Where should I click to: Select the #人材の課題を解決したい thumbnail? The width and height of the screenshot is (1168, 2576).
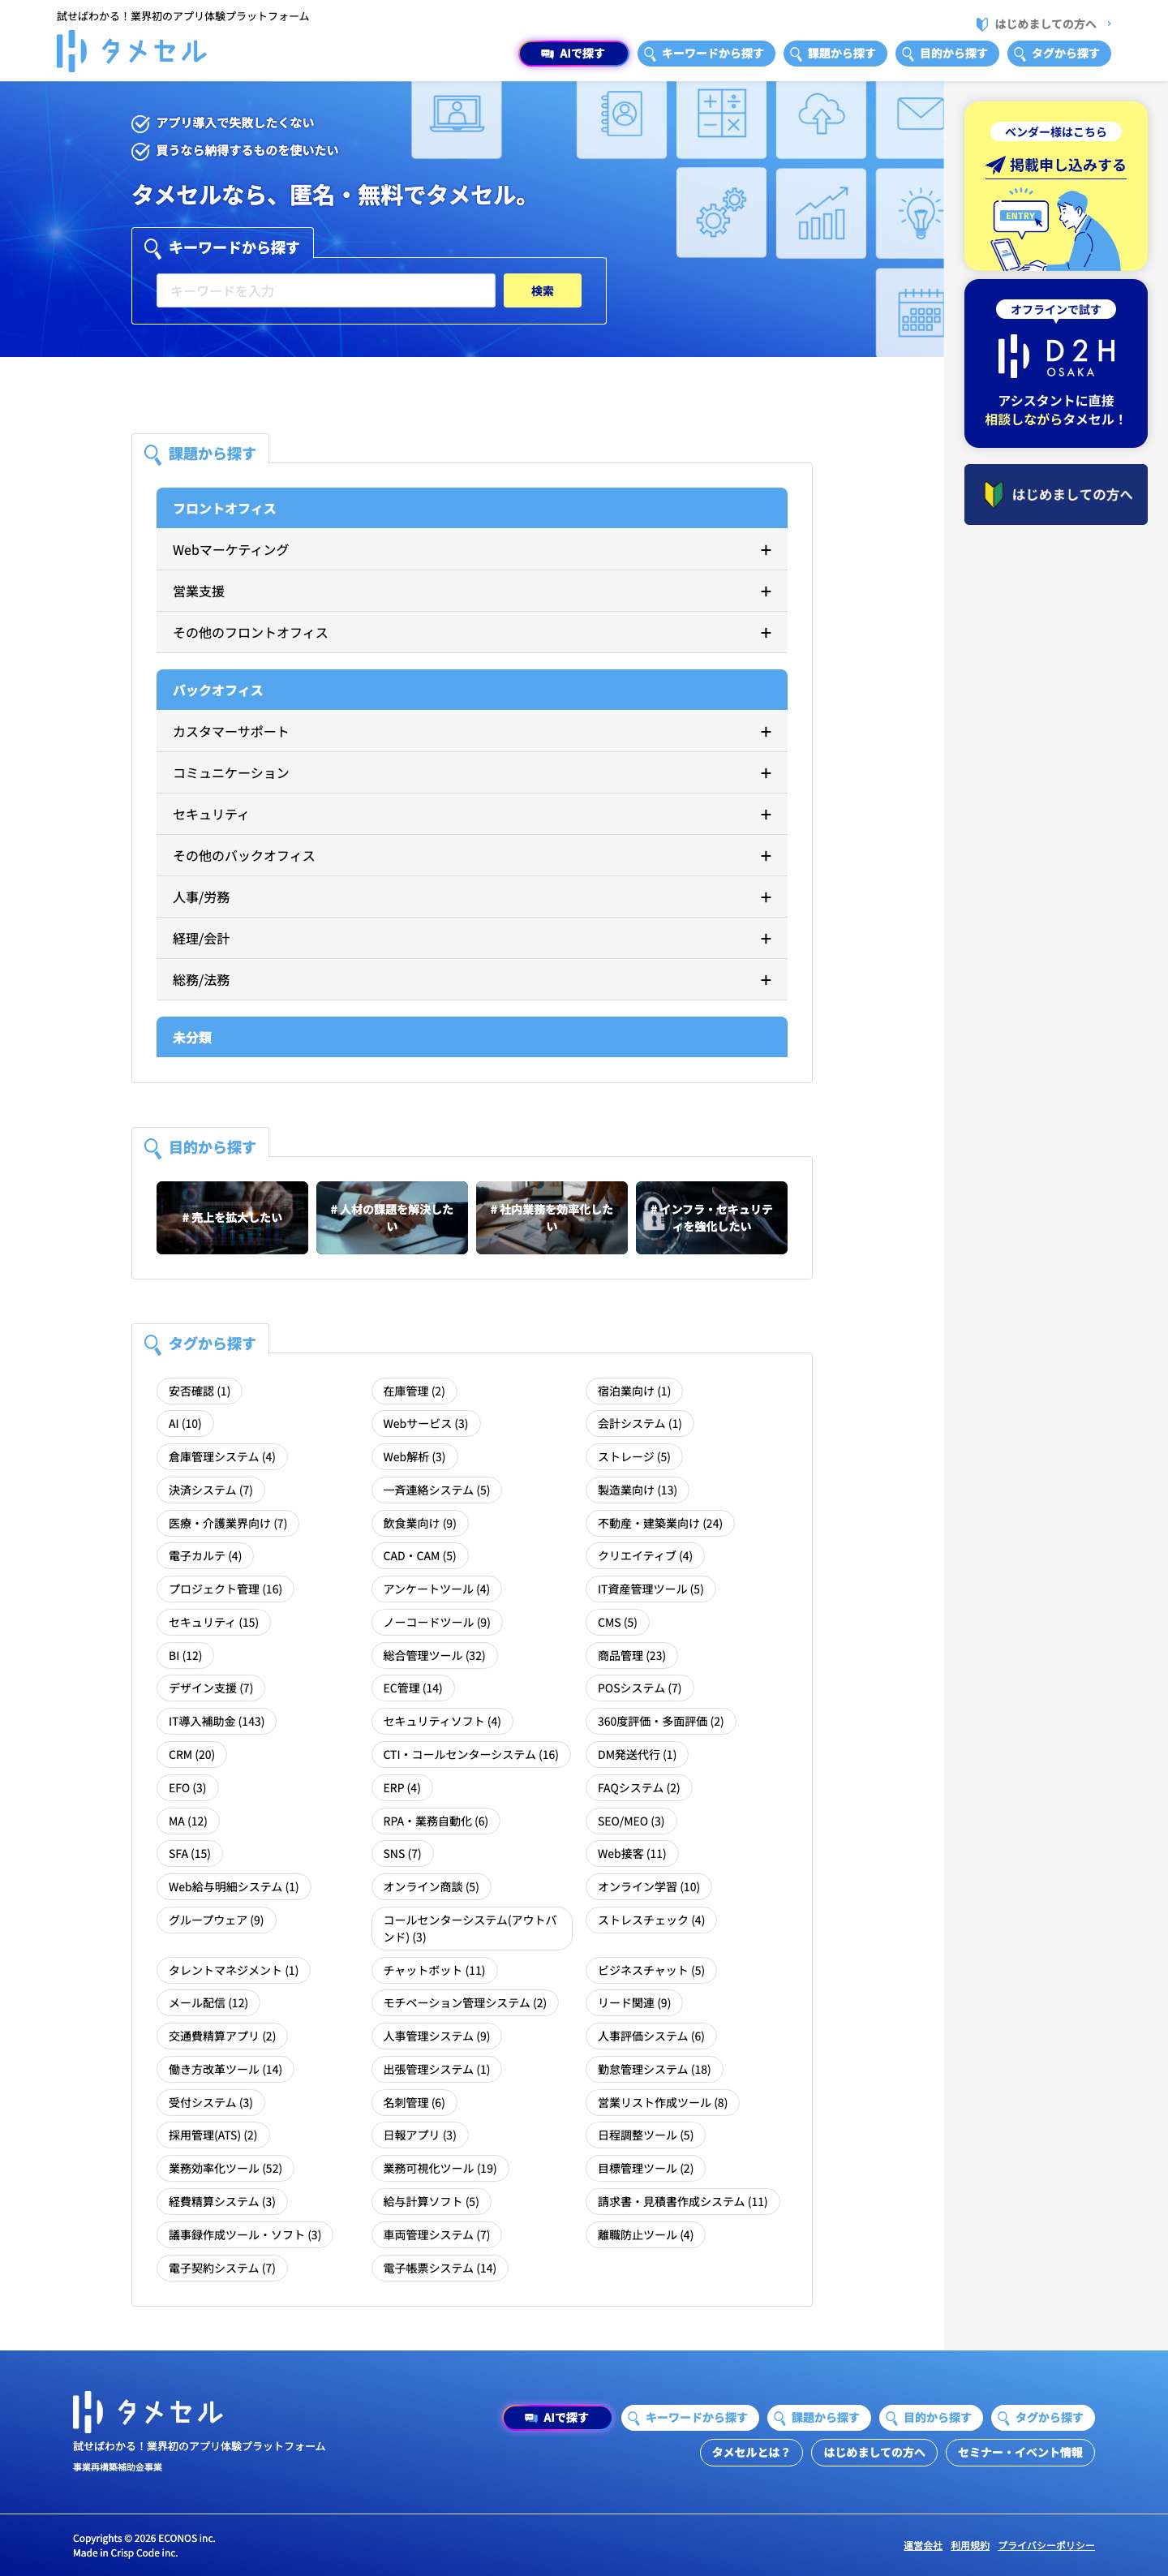click(392, 1218)
